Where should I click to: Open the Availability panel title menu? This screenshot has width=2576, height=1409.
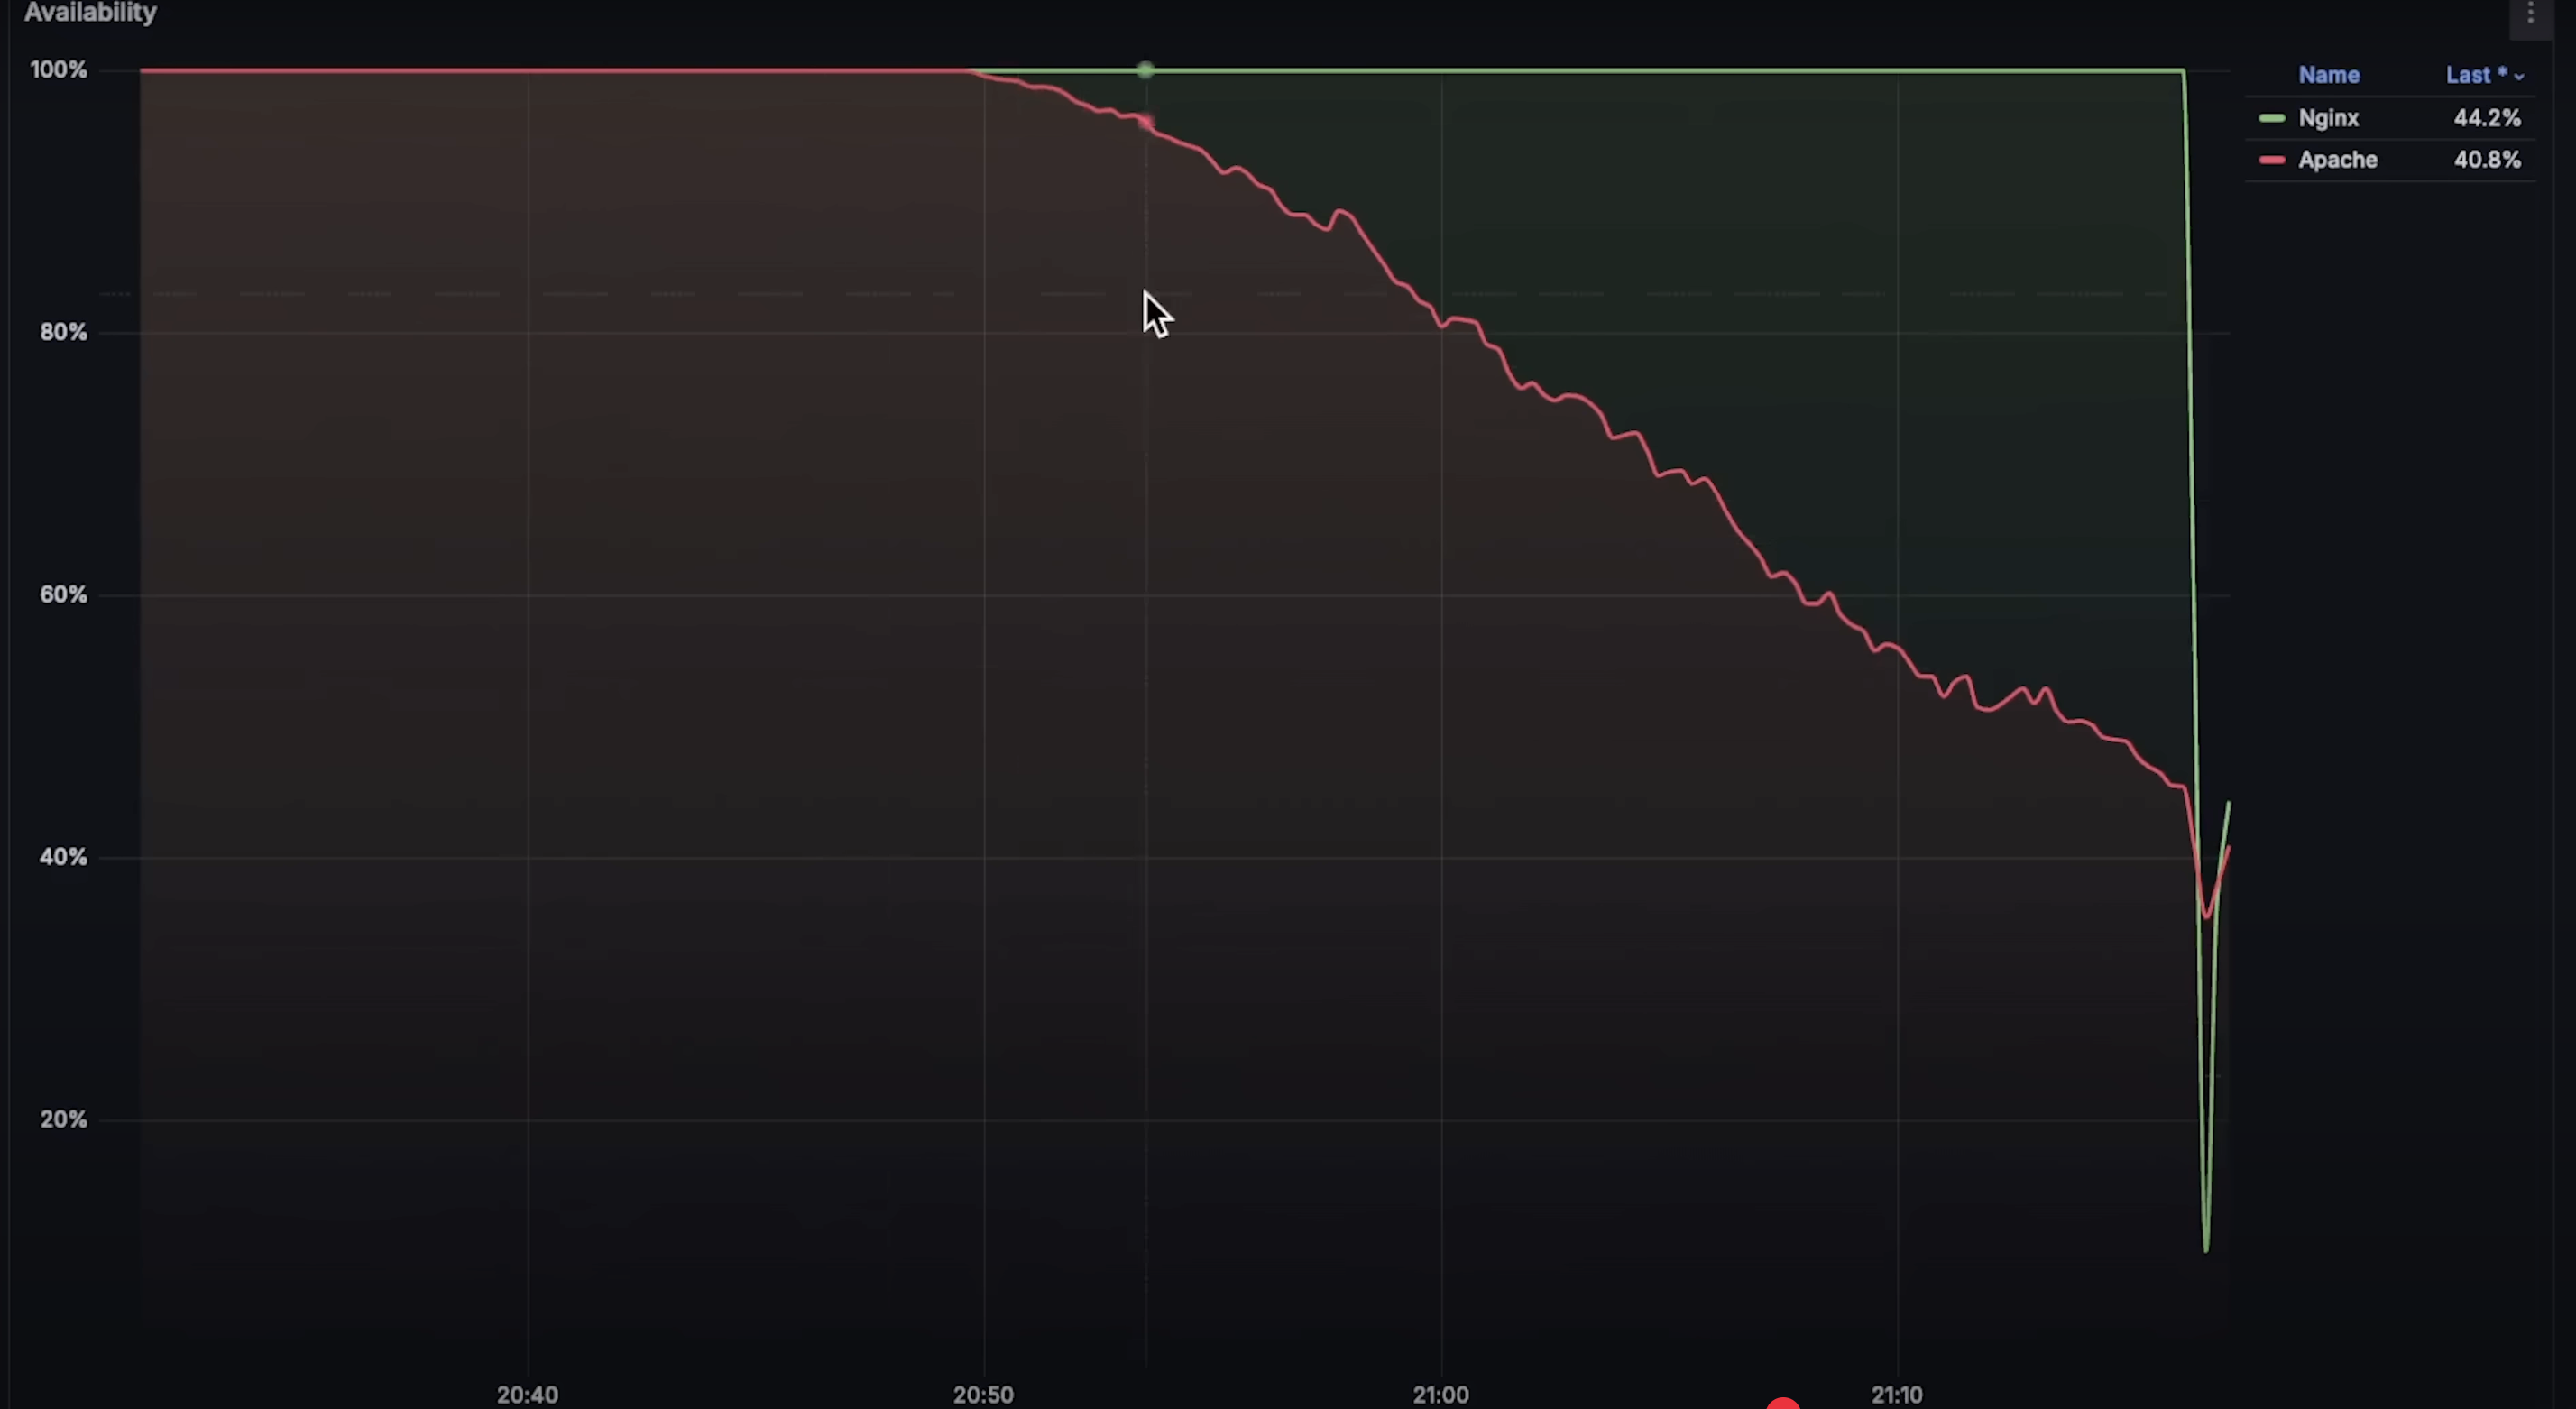(90, 13)
